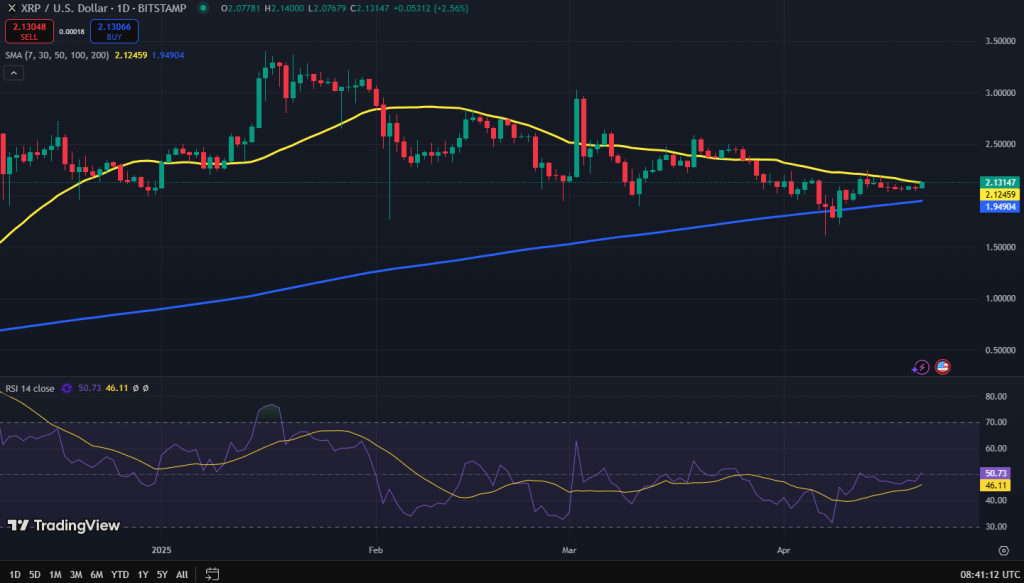Open the go-to-date calendar icon
1024x583 pixels.
tap(212, 575)
